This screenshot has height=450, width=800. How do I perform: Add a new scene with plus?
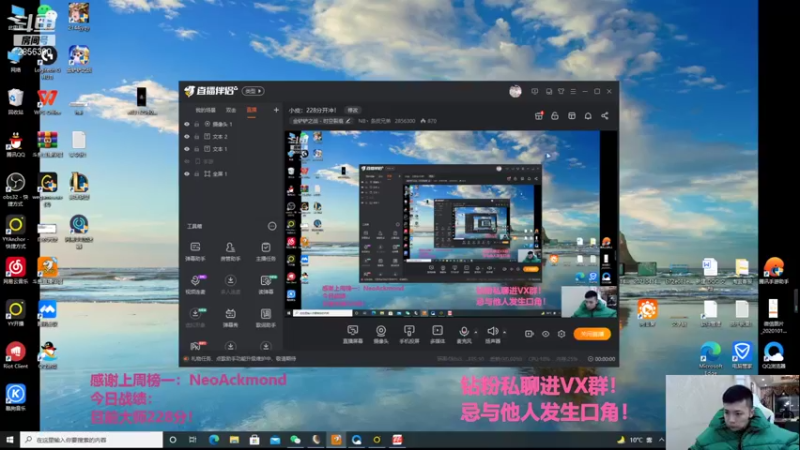point(276,110)
